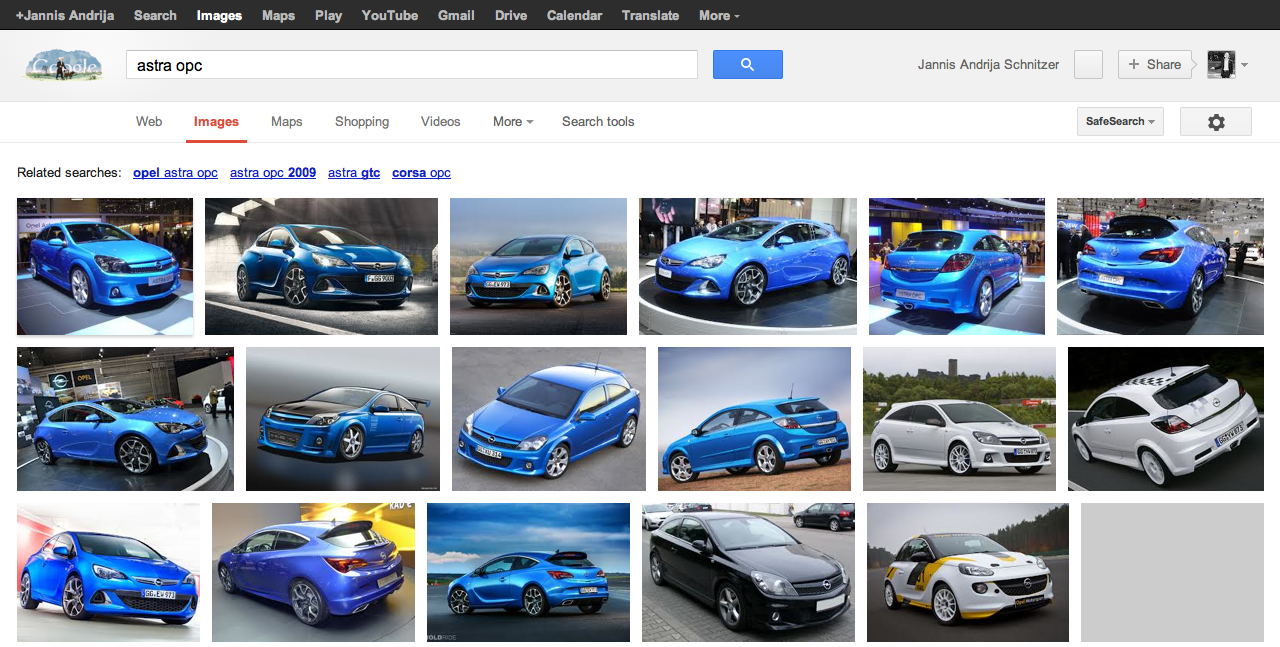Open second-row top-down front view blue Astra thumbnail

(549, 419)
